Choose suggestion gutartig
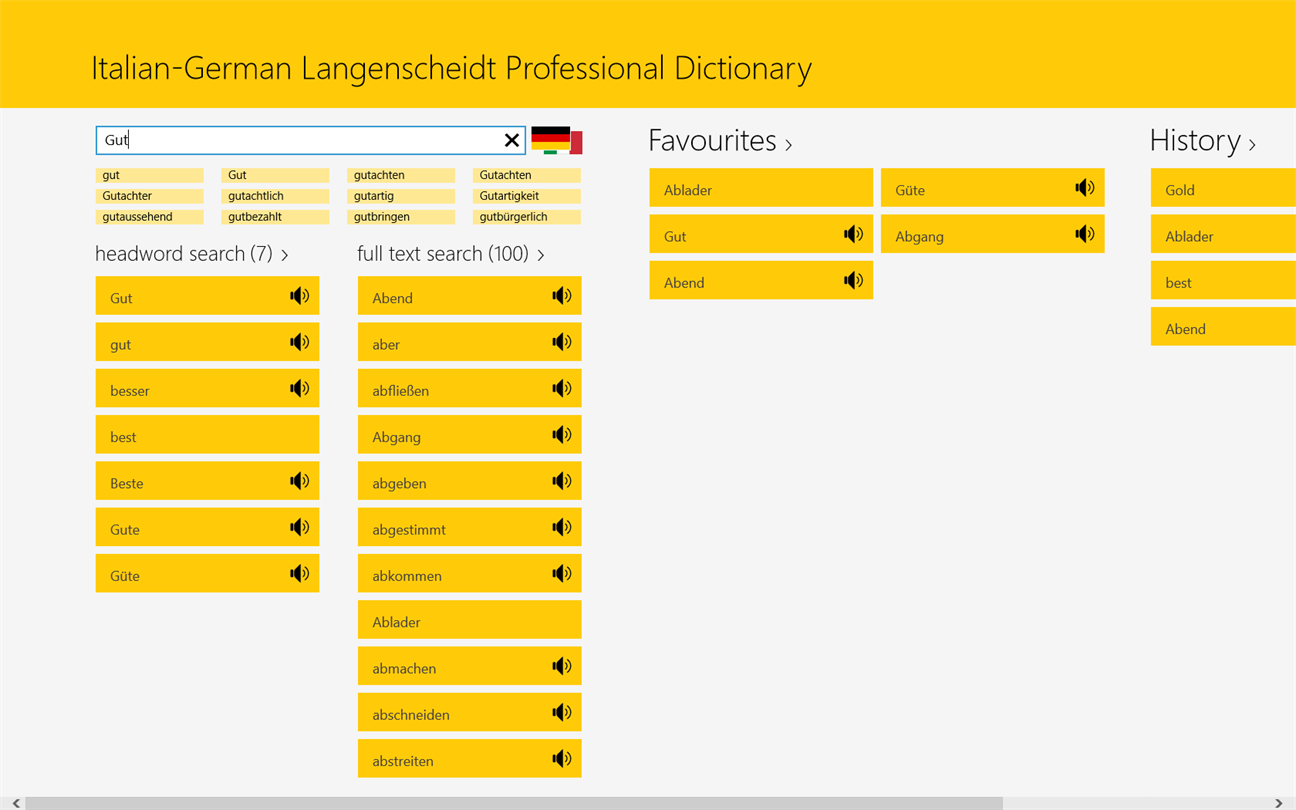The image size is (1296, 810). click(401, 196)
